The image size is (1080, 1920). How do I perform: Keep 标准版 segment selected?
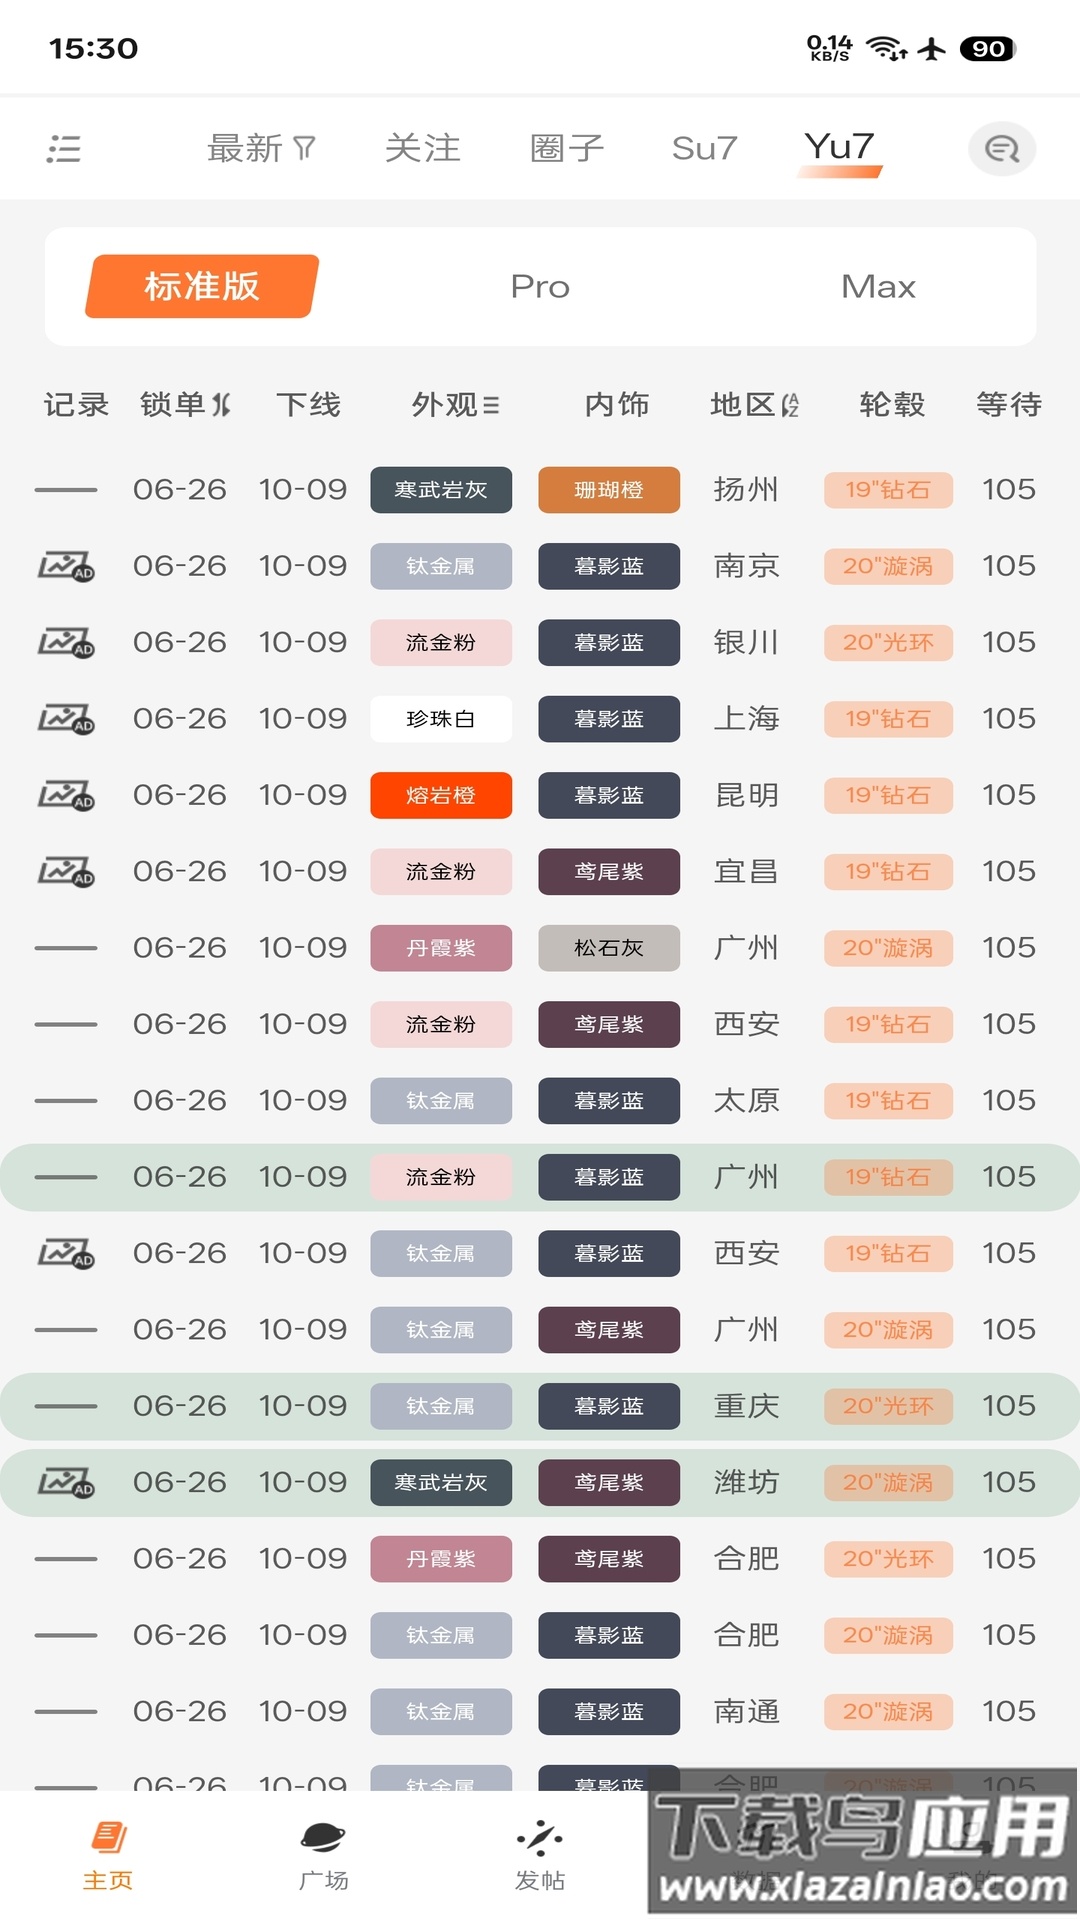pyautogui.click(x=199, y=287)
